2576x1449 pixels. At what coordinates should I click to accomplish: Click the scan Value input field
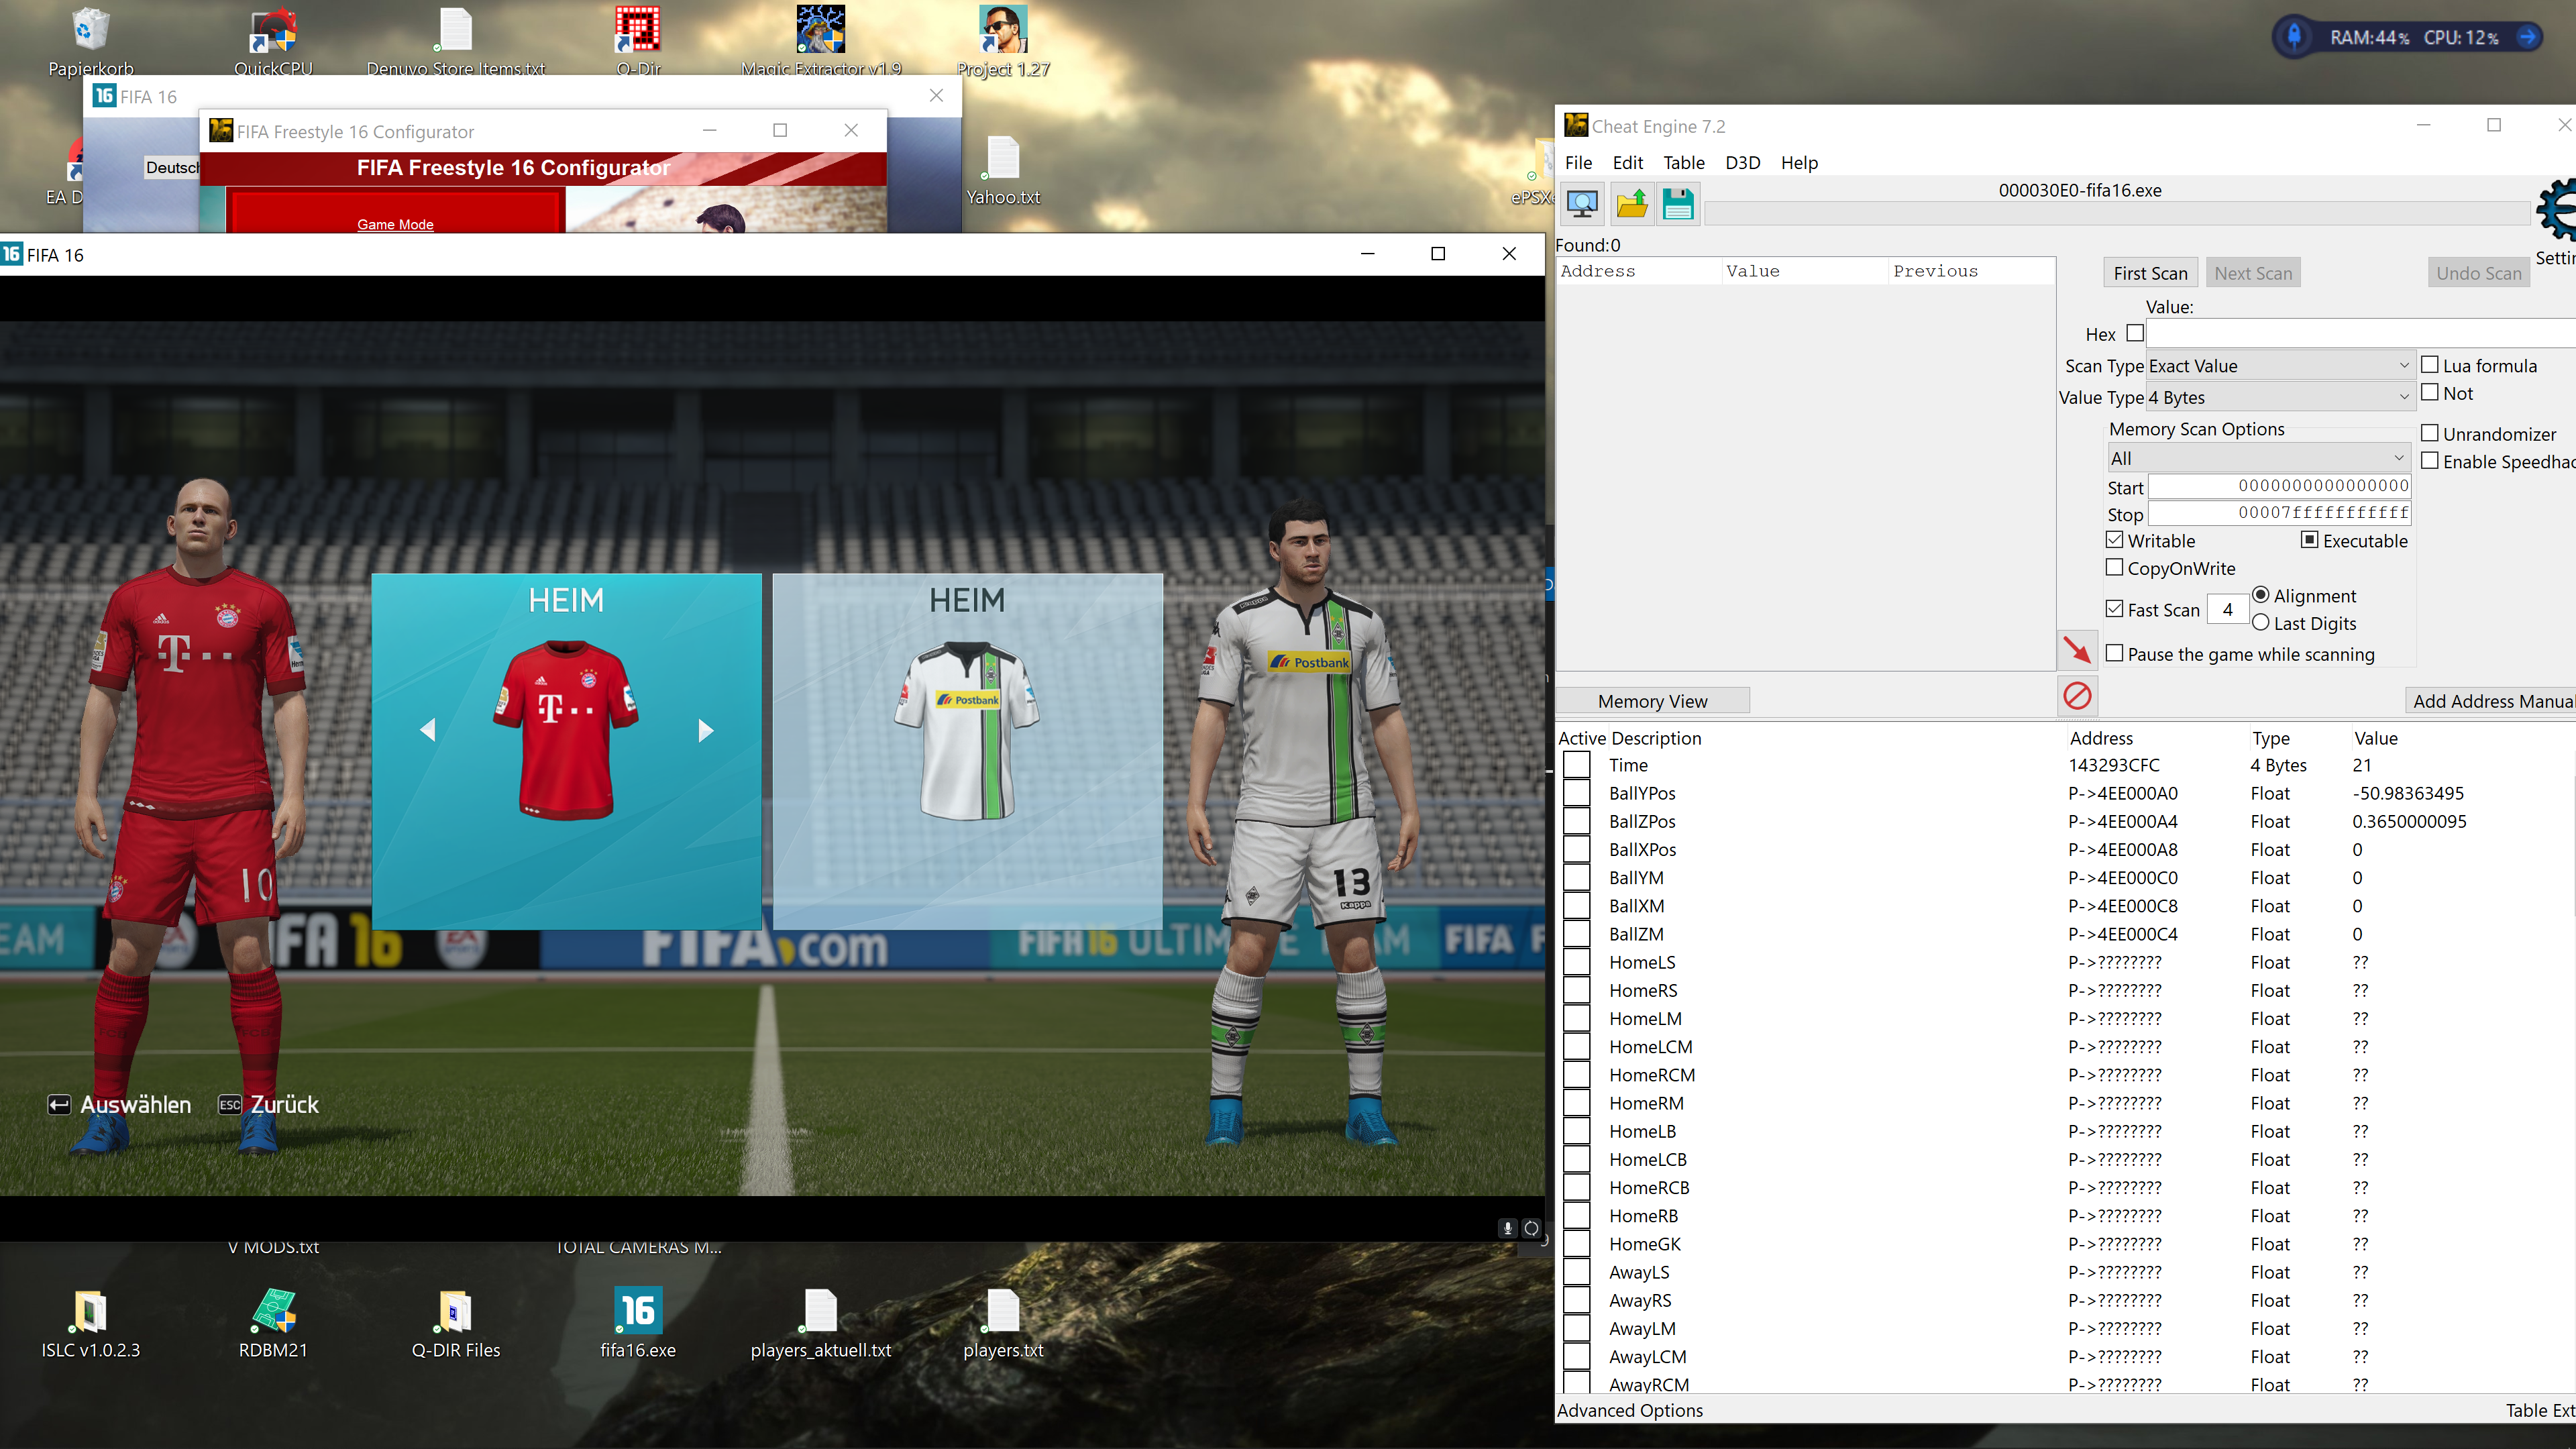coord(2360,333)
